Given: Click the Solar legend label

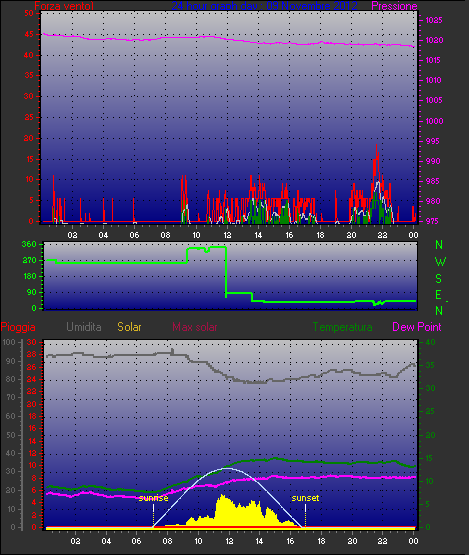Looking at the screenshot, I should 129,327.
